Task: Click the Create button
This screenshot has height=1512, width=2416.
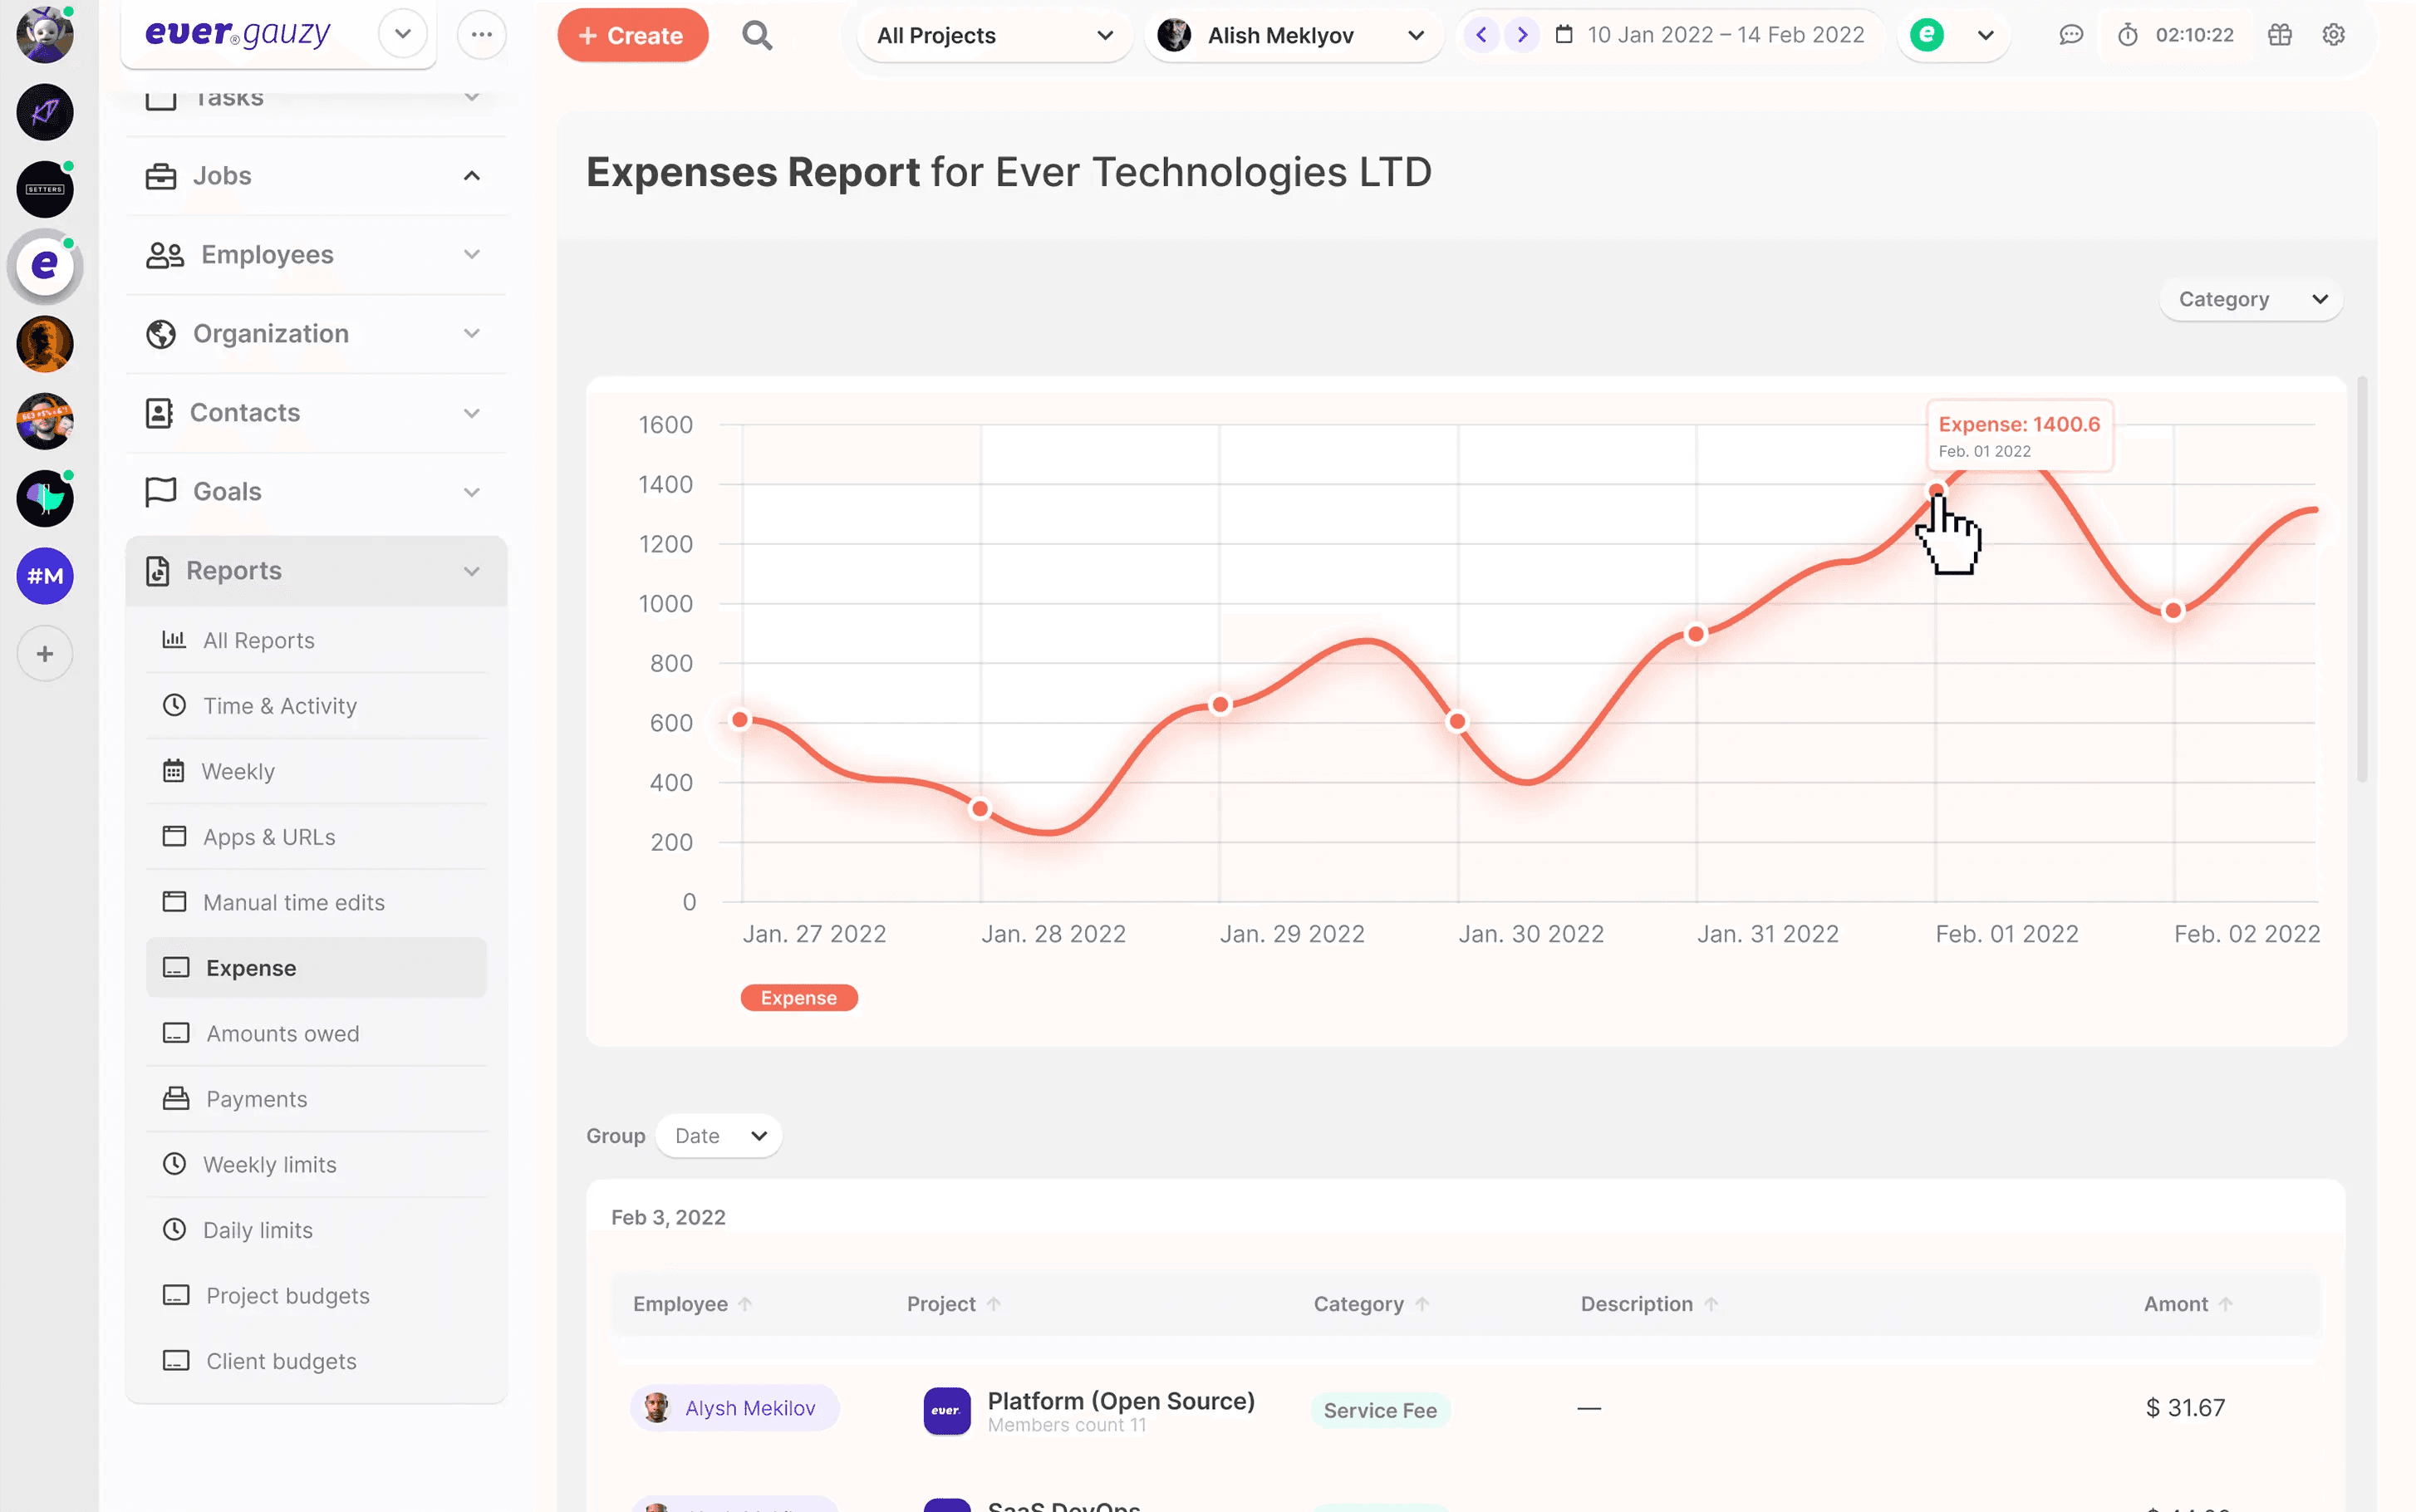Action: pyautogui.click(x=632, y=36)
